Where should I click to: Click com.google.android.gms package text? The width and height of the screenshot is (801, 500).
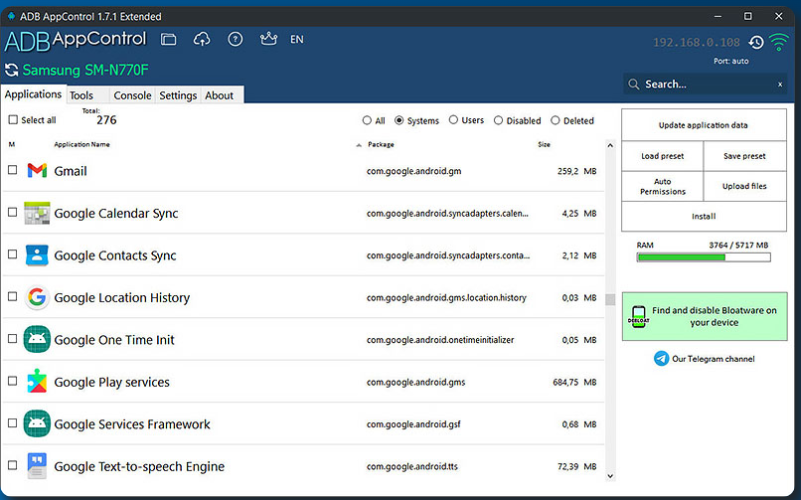pos(416,382)
